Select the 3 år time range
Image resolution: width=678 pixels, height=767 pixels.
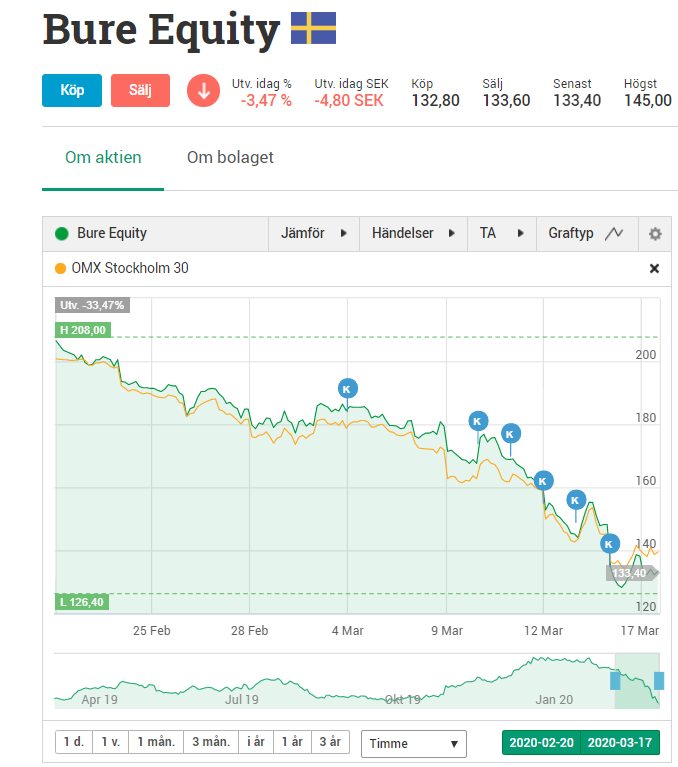coord(330,742)
